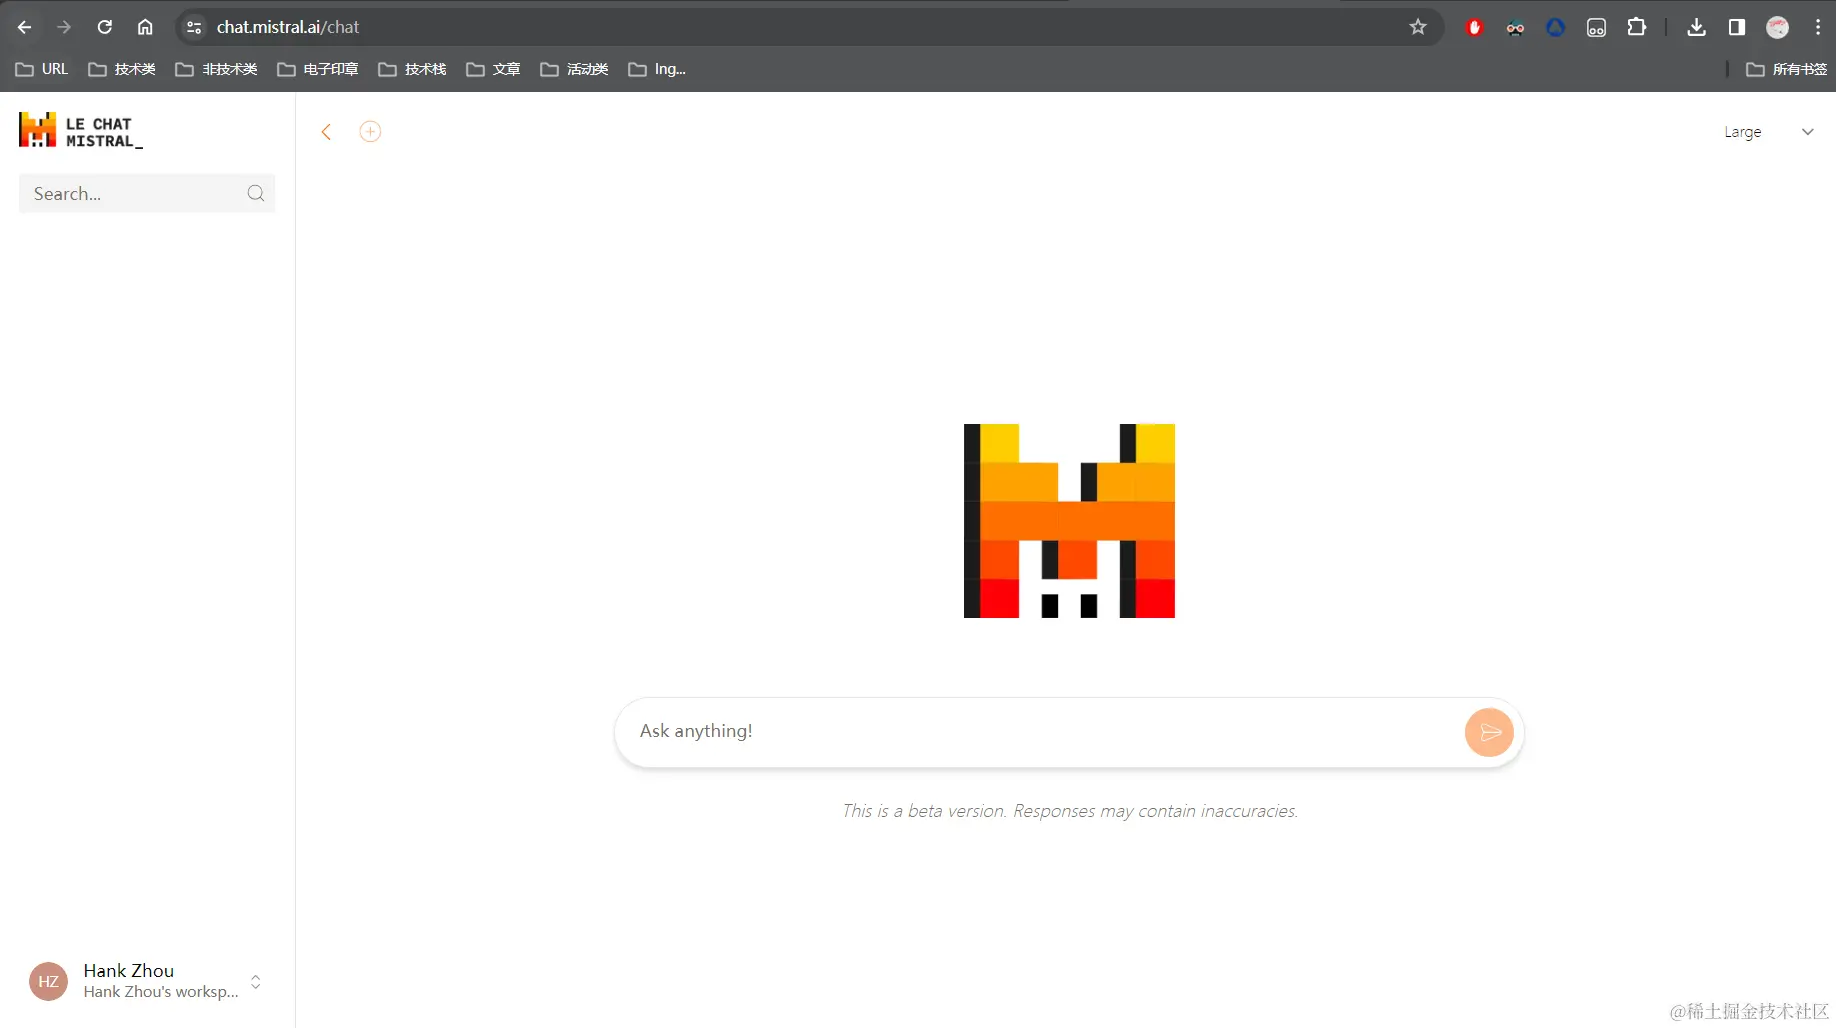Open the glasses-face extension icon

point(1515,27)
